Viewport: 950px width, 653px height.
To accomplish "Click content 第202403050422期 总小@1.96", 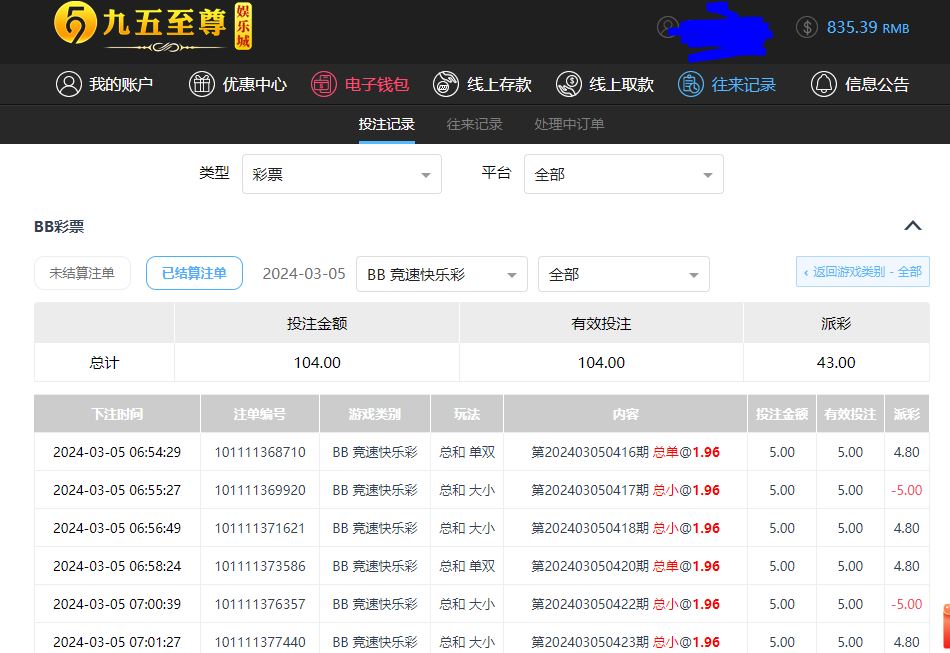I will click(625, 605).
